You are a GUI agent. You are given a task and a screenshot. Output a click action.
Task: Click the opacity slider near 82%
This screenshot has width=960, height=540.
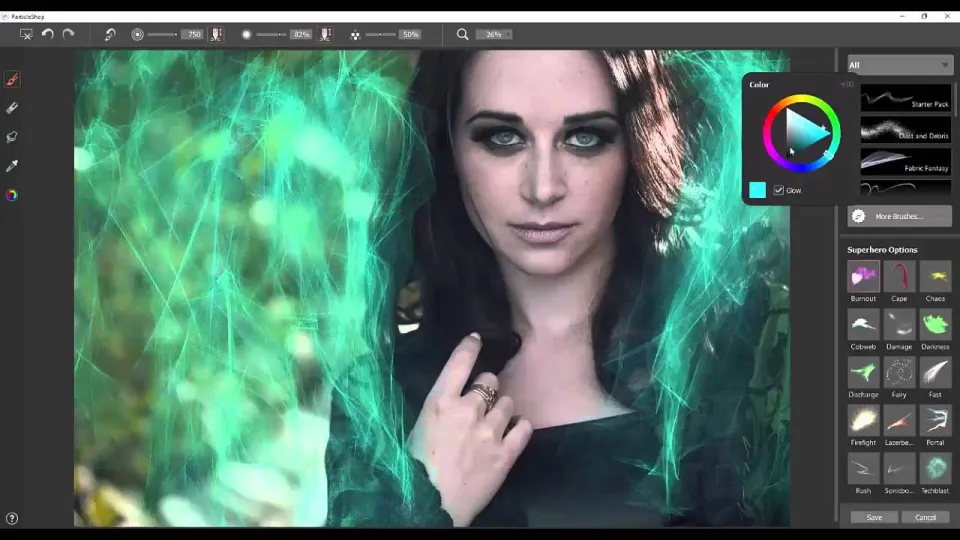coord(271,34)
